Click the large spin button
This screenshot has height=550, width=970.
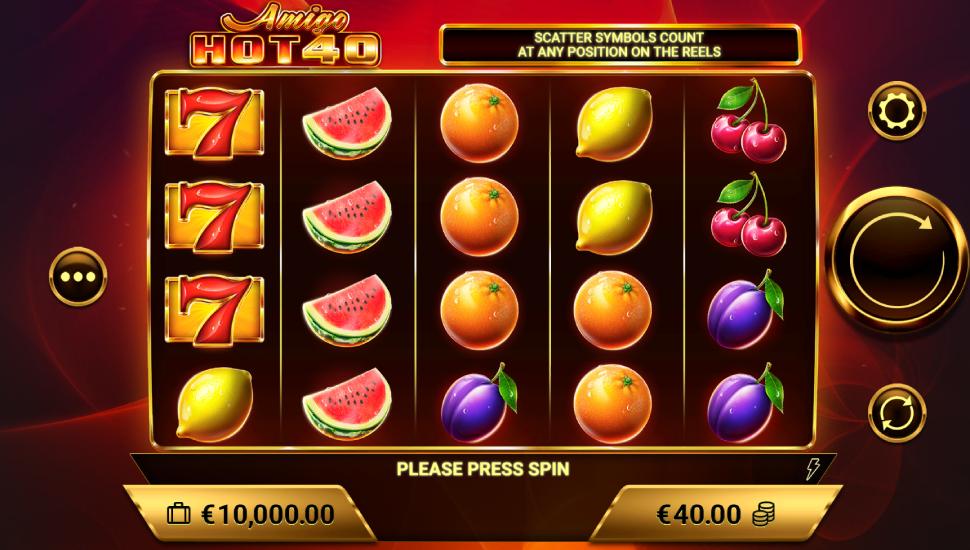(897, 260)
